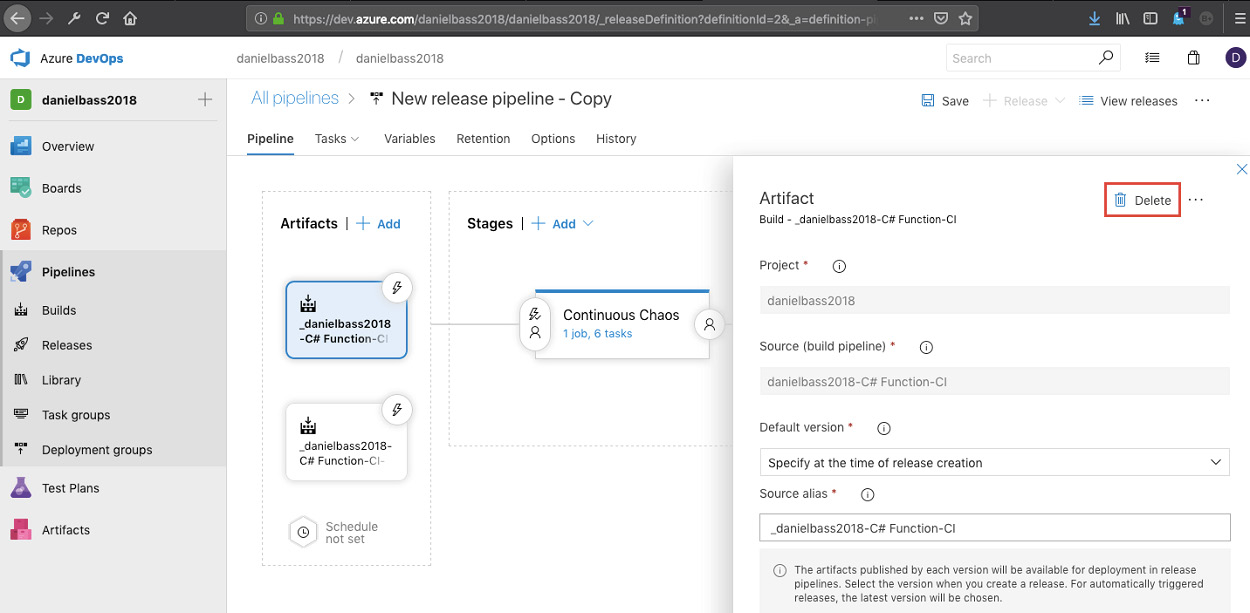The image size is (1250, 613).
Task: Click View releases
Action: tap(1128, 101)
